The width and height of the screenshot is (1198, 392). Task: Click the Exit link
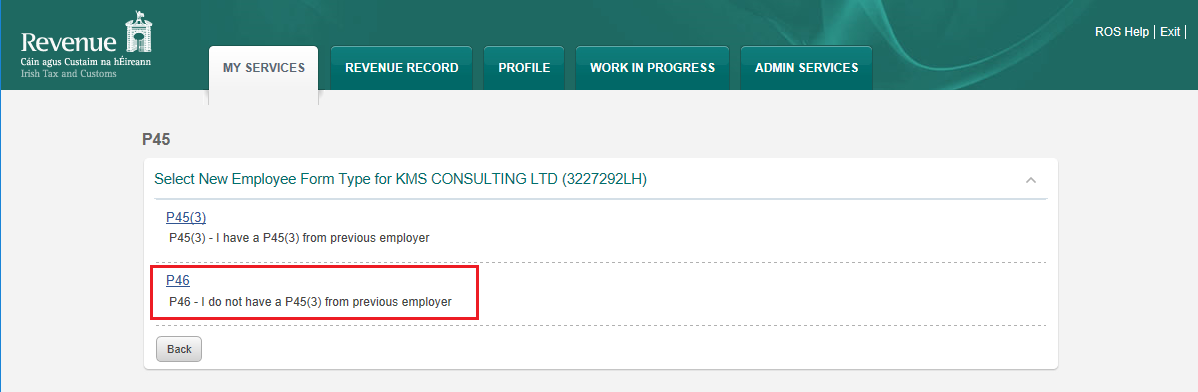pos(1170,32)
